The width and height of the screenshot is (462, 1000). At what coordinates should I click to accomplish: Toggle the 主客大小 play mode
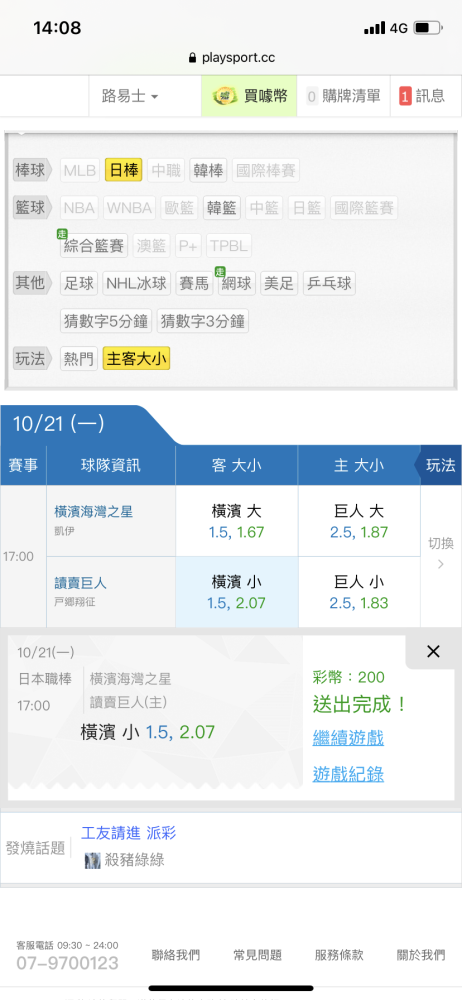click(x=137, y=359)
